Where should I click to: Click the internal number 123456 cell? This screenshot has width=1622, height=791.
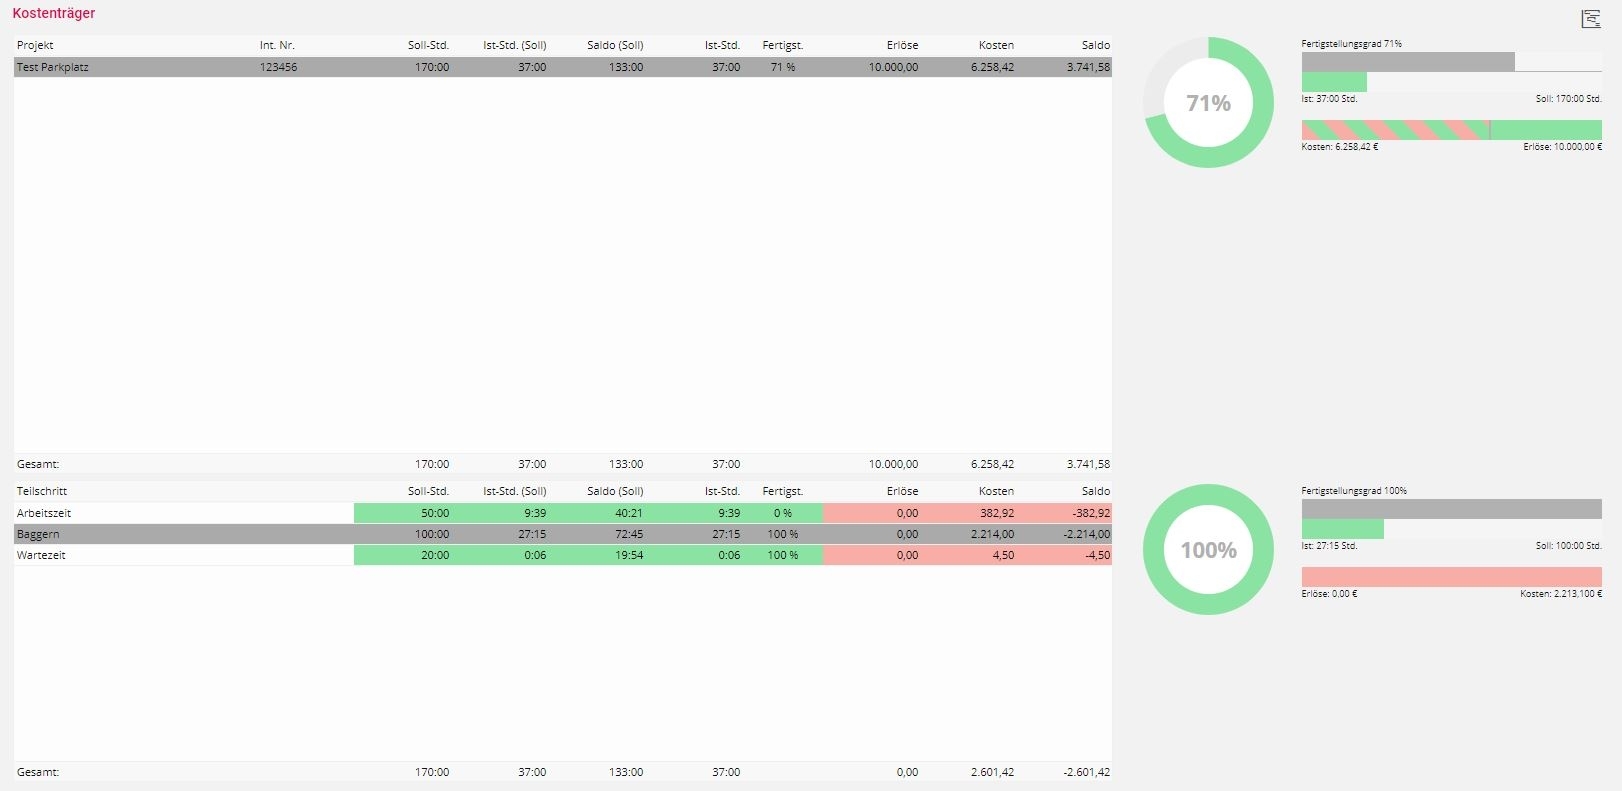278,67
